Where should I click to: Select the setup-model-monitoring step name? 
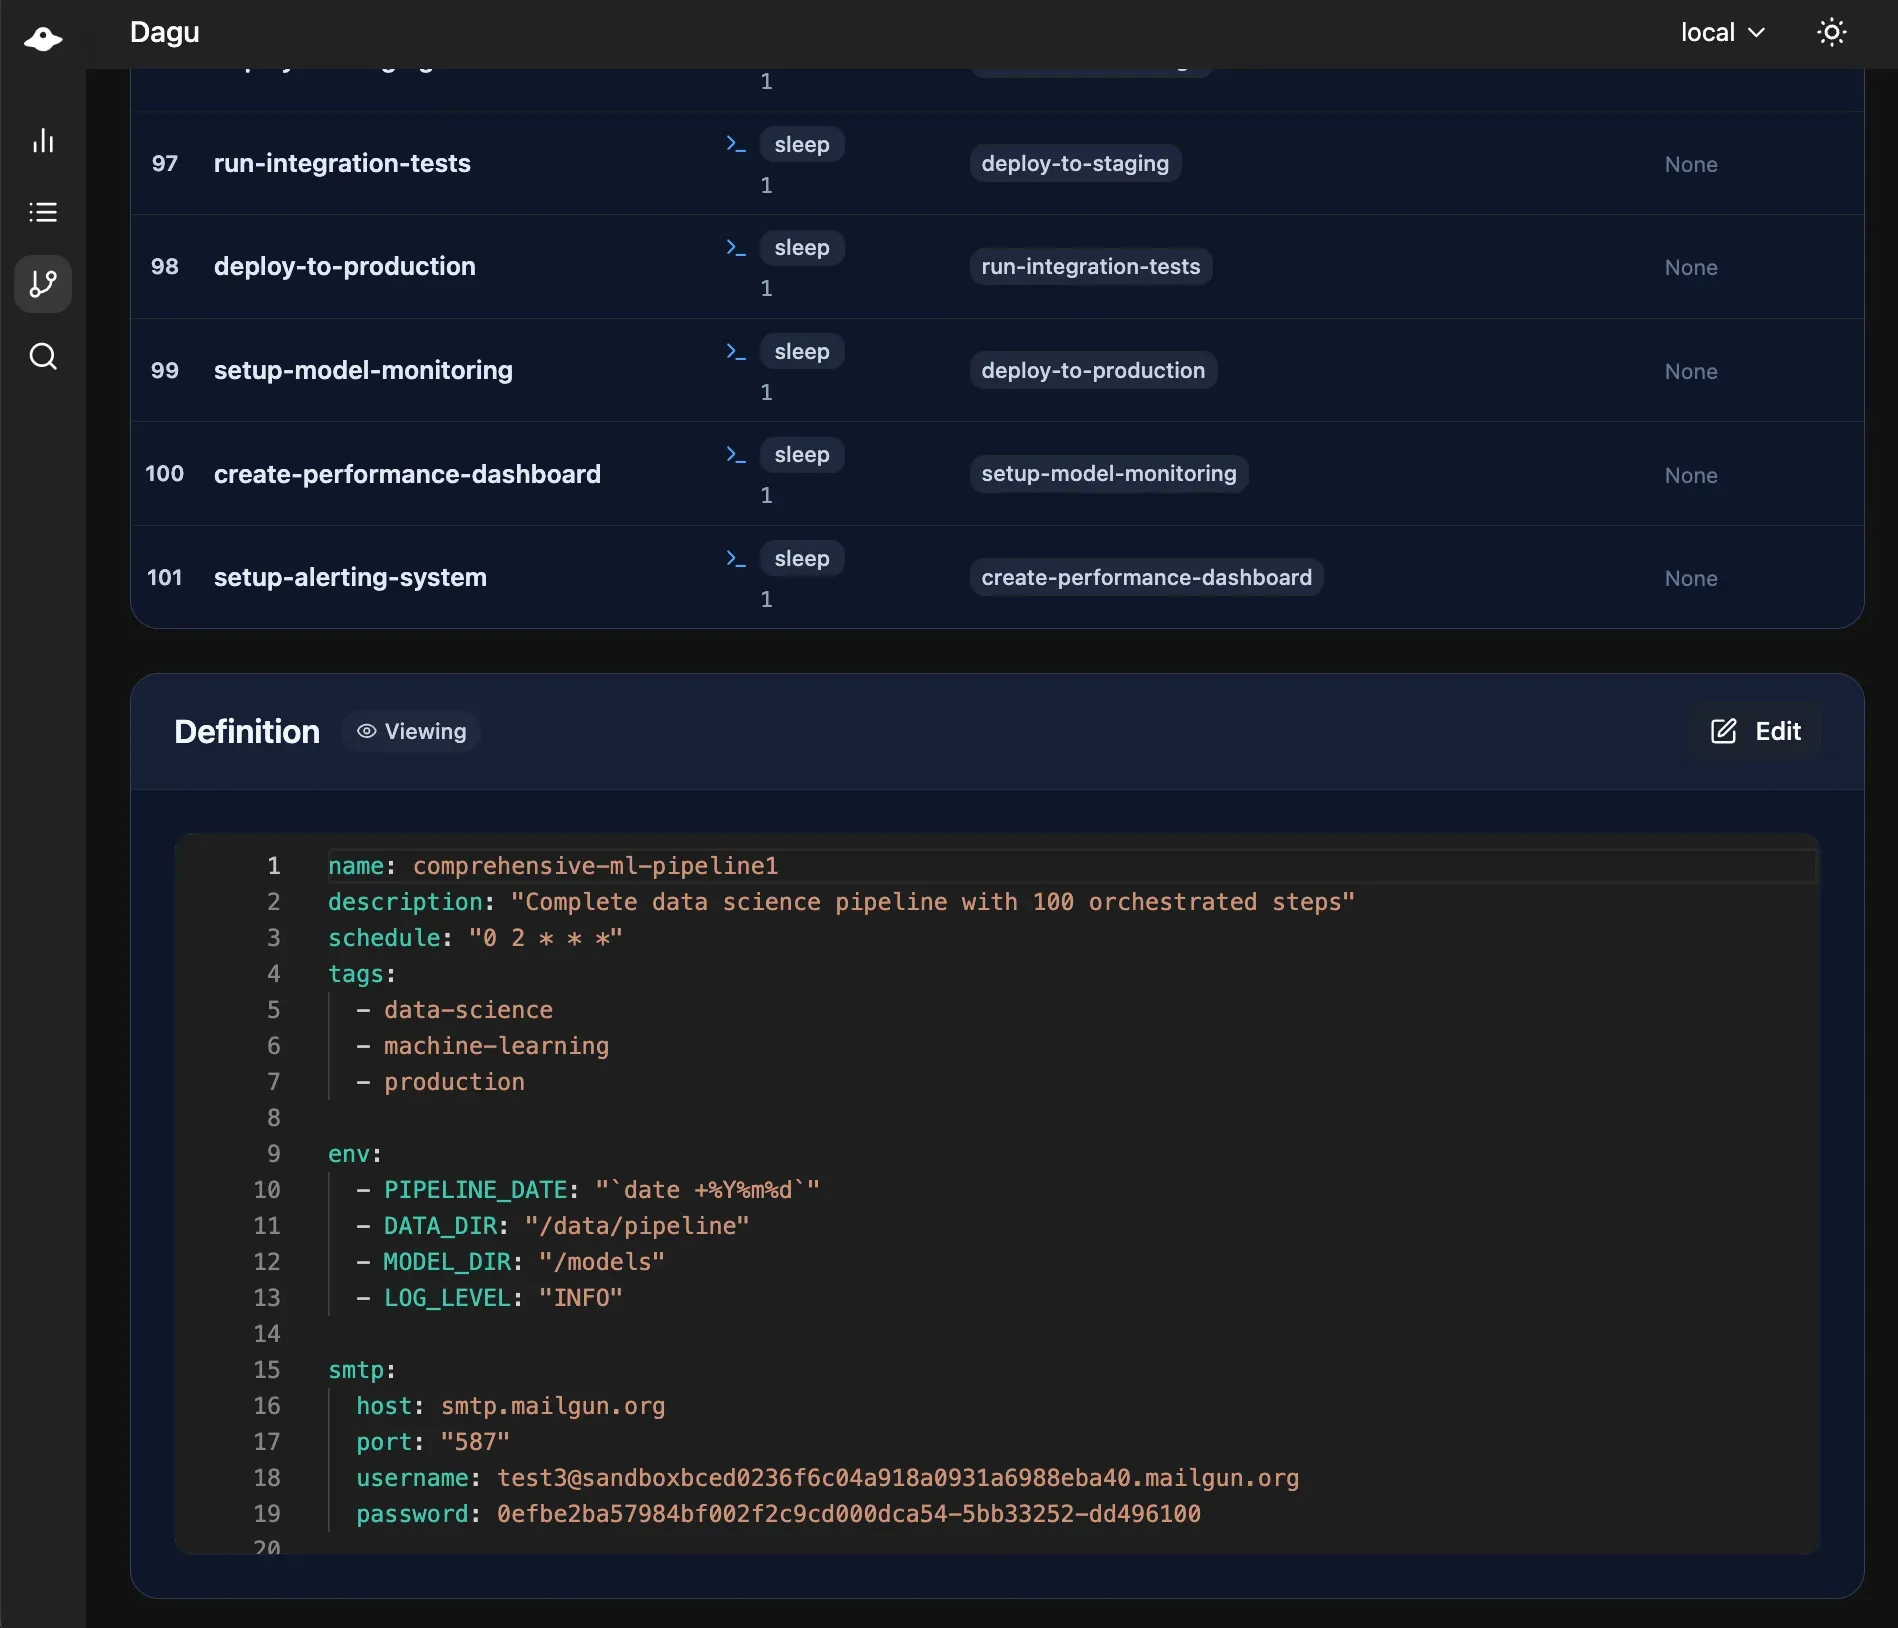click(x=363, y=370)
